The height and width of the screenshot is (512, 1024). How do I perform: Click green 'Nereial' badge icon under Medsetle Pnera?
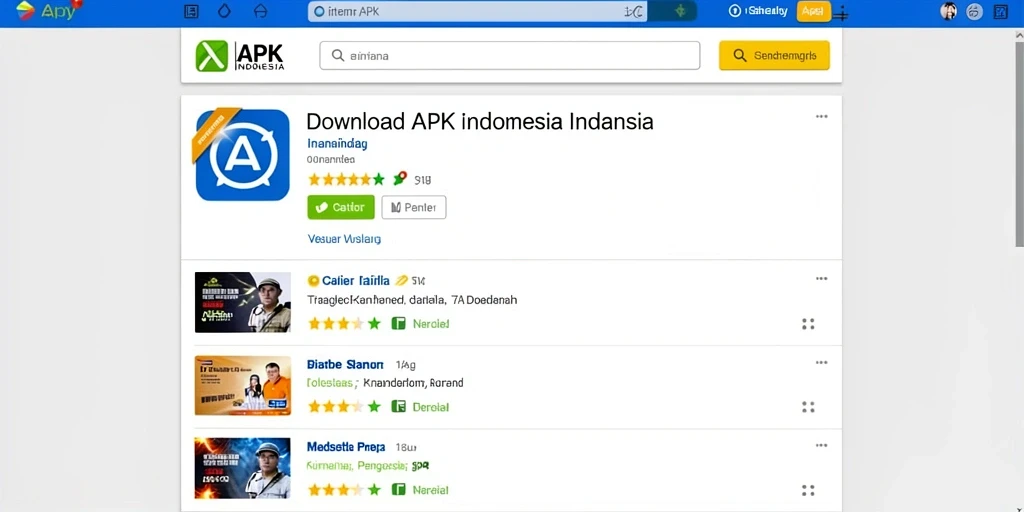point(398,490)
